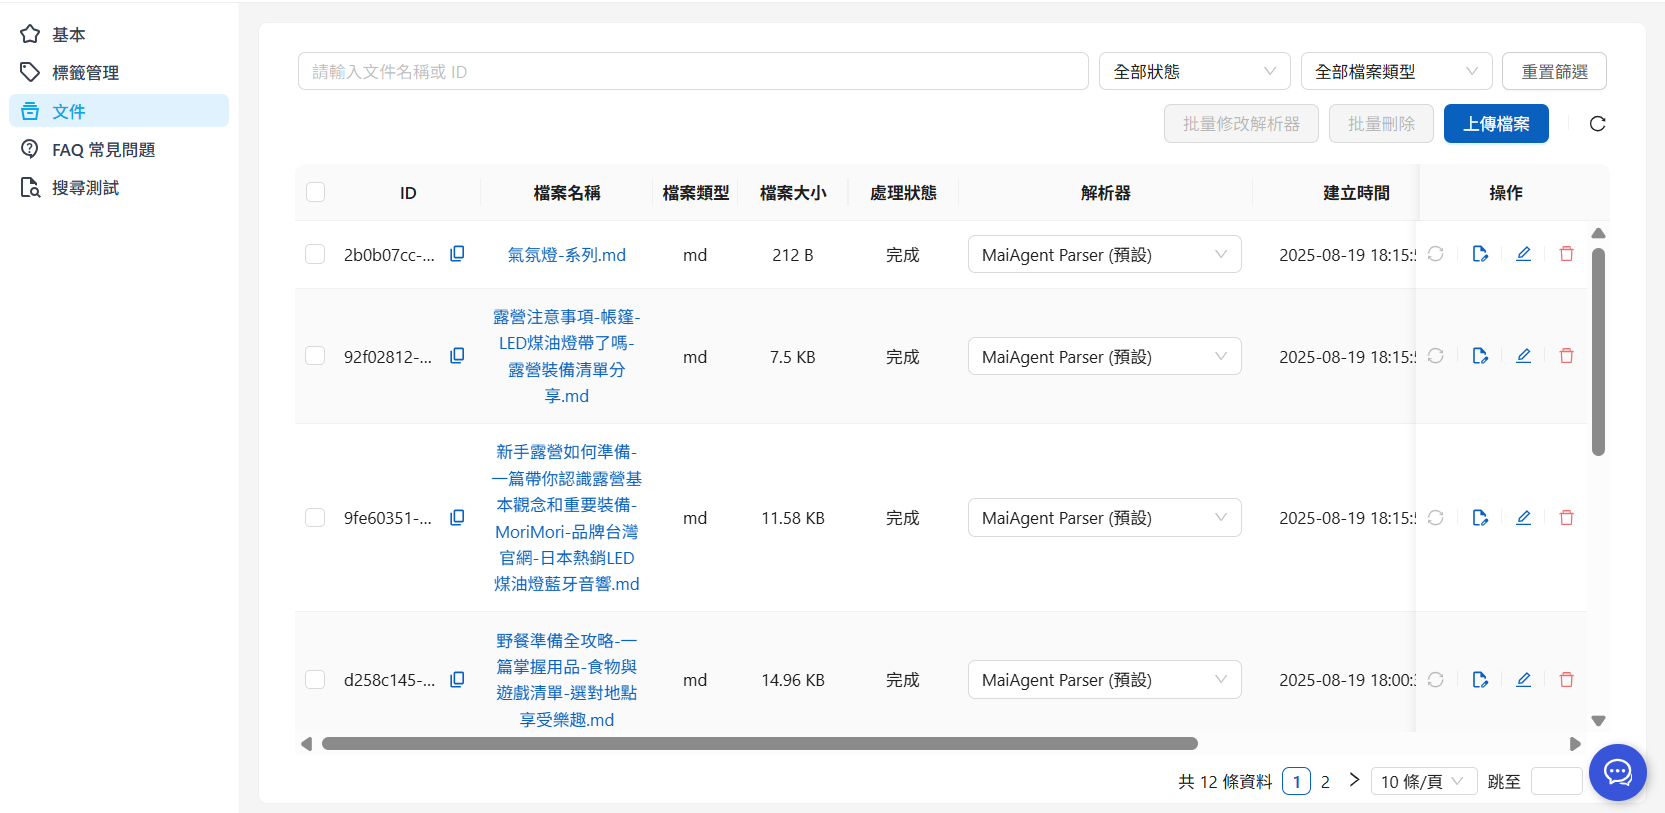
Task: Expand the 全部檔案類型 file type dropdown
Action: tap(1395, 72)
